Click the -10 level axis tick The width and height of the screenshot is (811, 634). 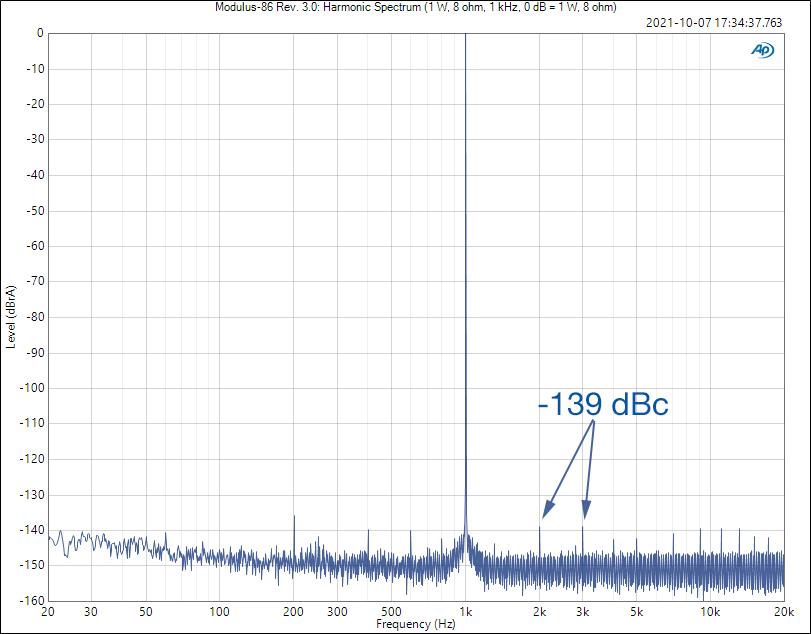(35, 69)
